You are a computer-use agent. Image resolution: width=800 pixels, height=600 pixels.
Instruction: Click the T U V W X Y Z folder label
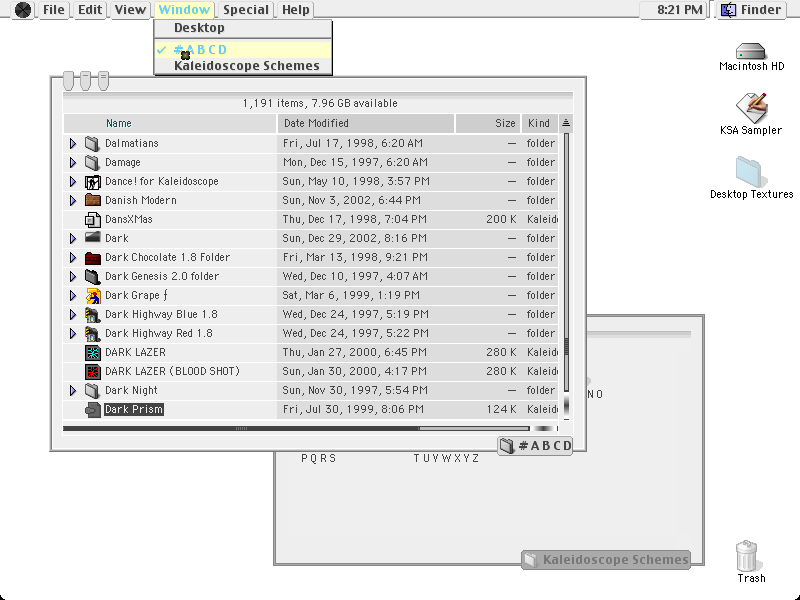point(446,458)
